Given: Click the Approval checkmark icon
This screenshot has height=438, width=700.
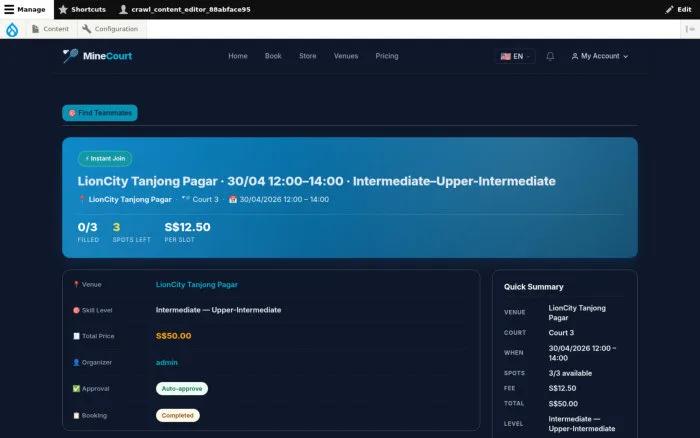Looking at the screenshot, I should point(76,388).
